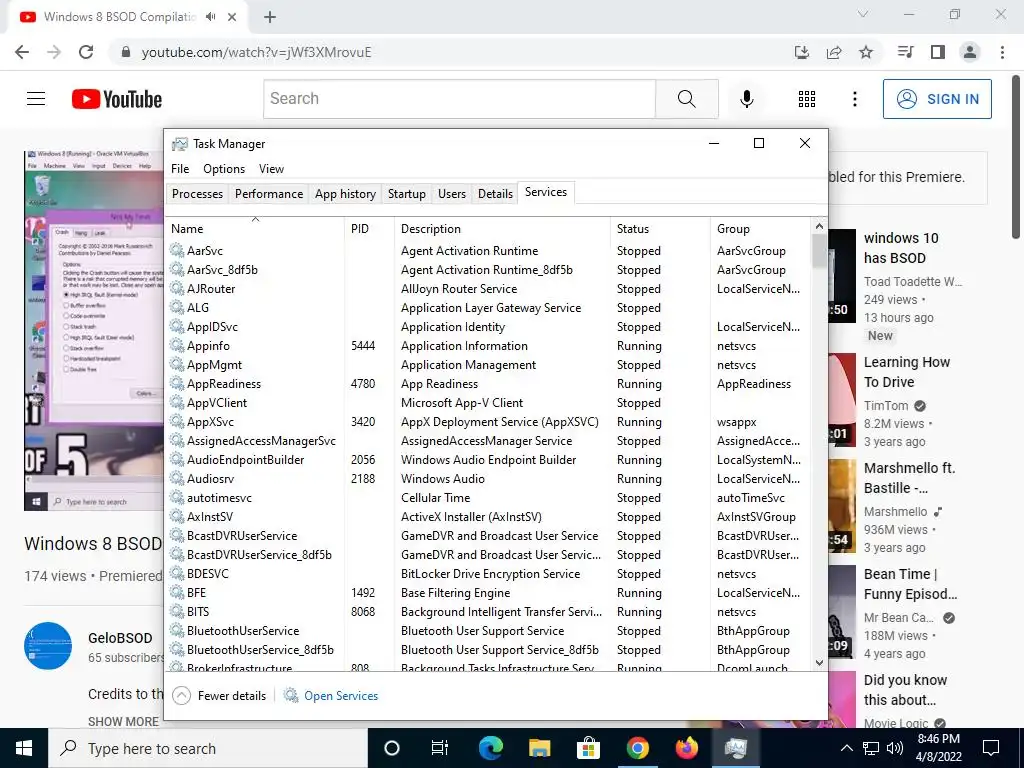
Task: Open Cortana circle on taskbar
Action: [392, 748]
